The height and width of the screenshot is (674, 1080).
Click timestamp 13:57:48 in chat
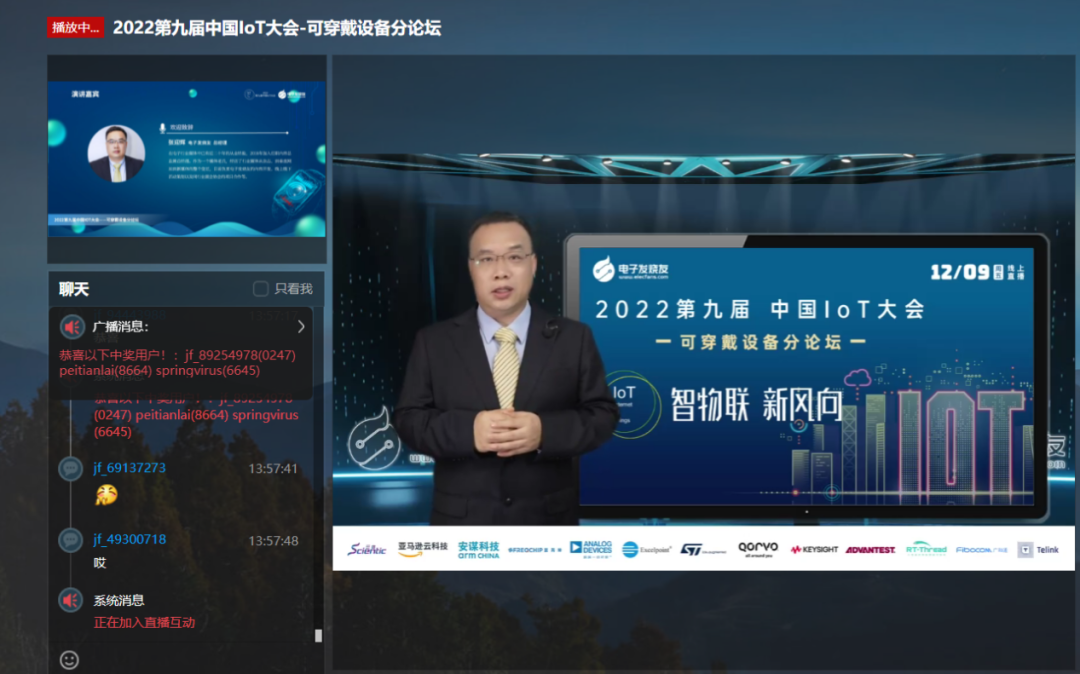point(273,541)
